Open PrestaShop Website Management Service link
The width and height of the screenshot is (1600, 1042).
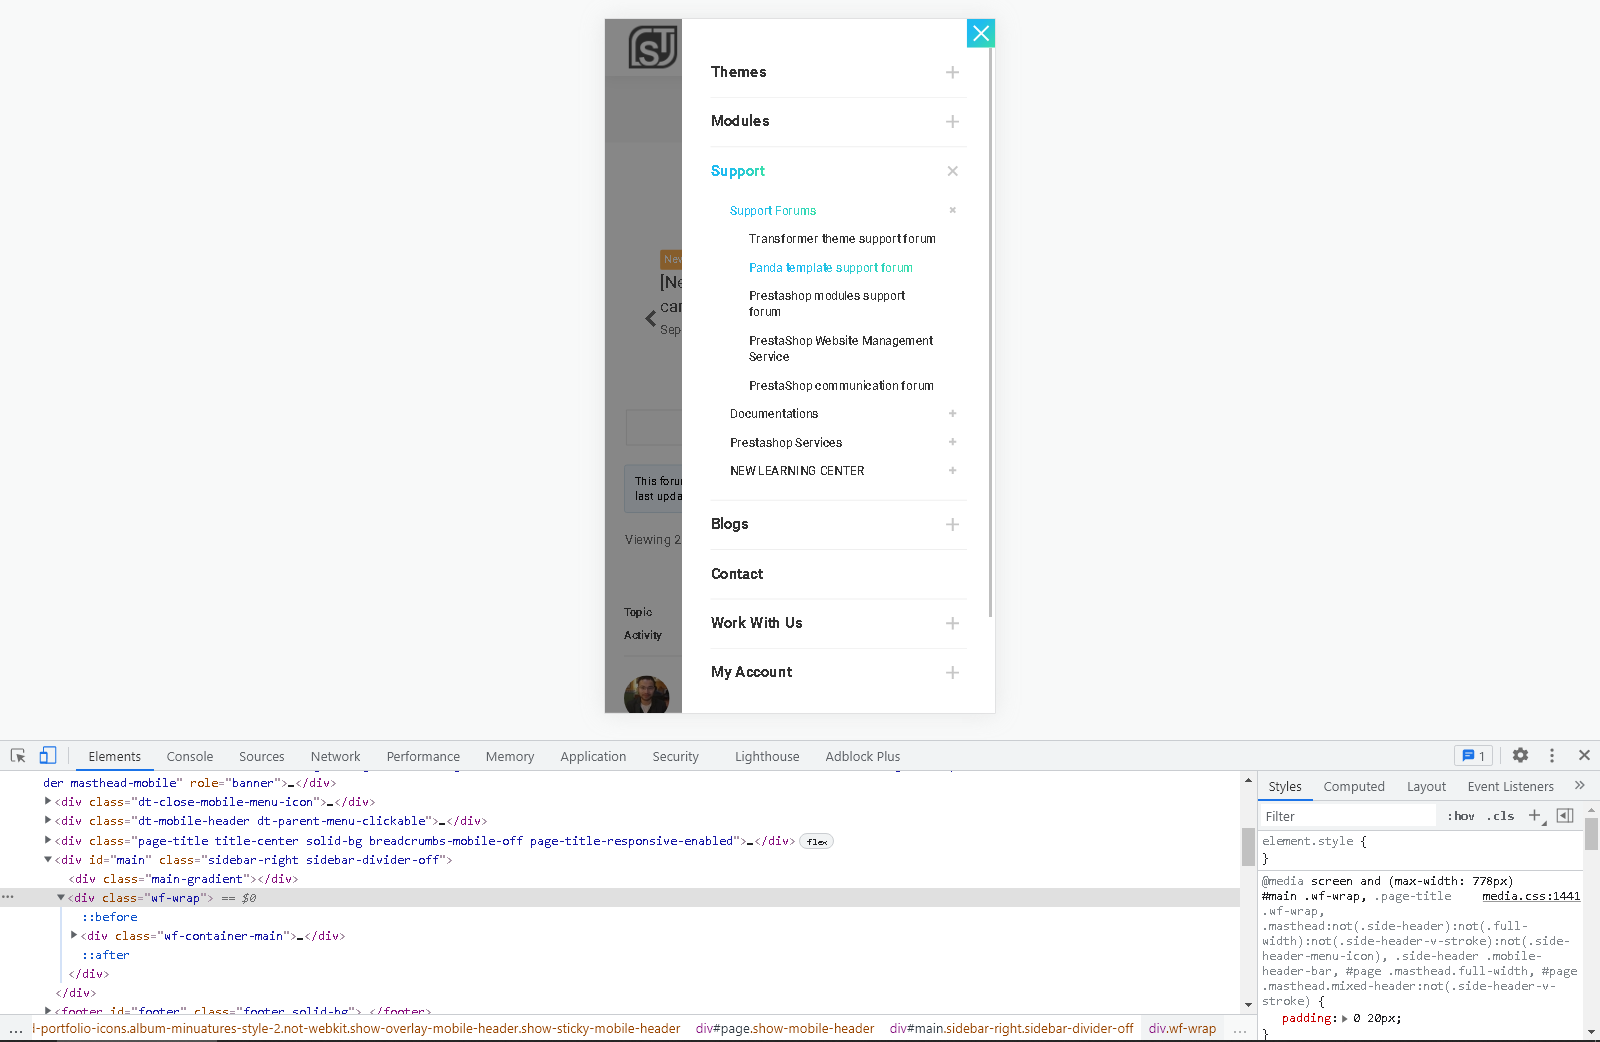(841, 349)
